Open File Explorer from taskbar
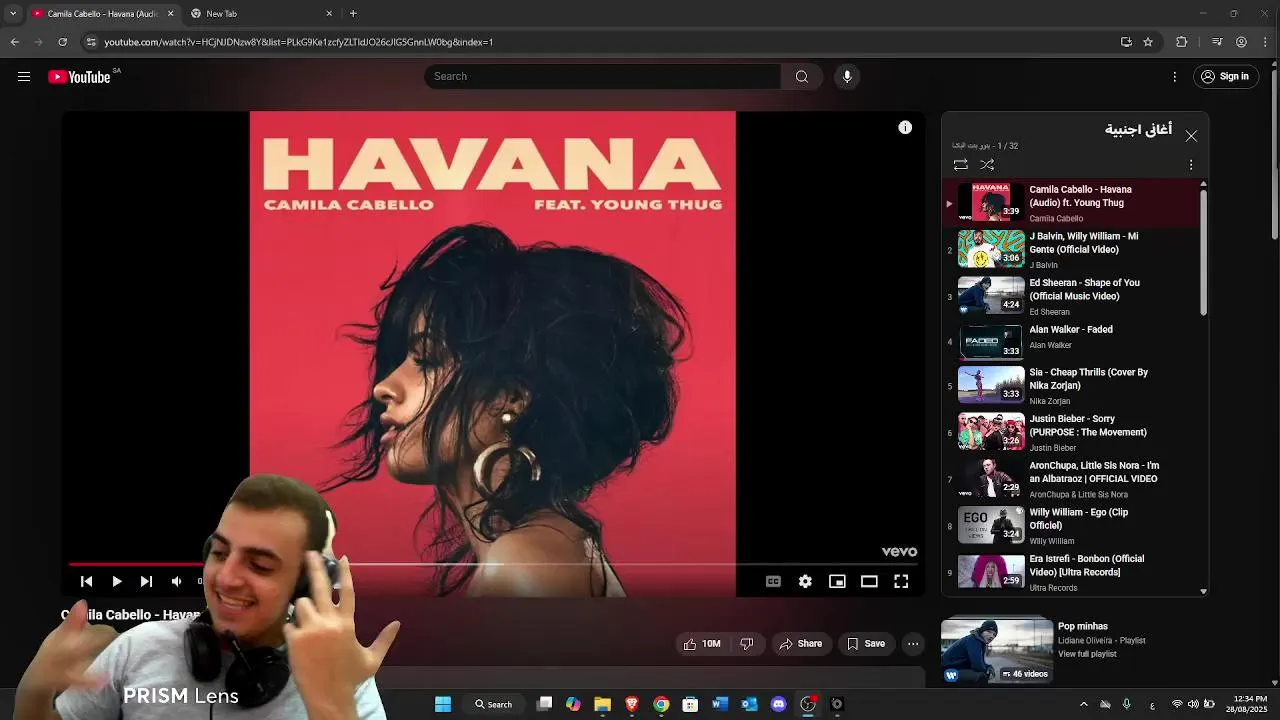Screen dimensions: 1280x720 [x=602, y=704]
